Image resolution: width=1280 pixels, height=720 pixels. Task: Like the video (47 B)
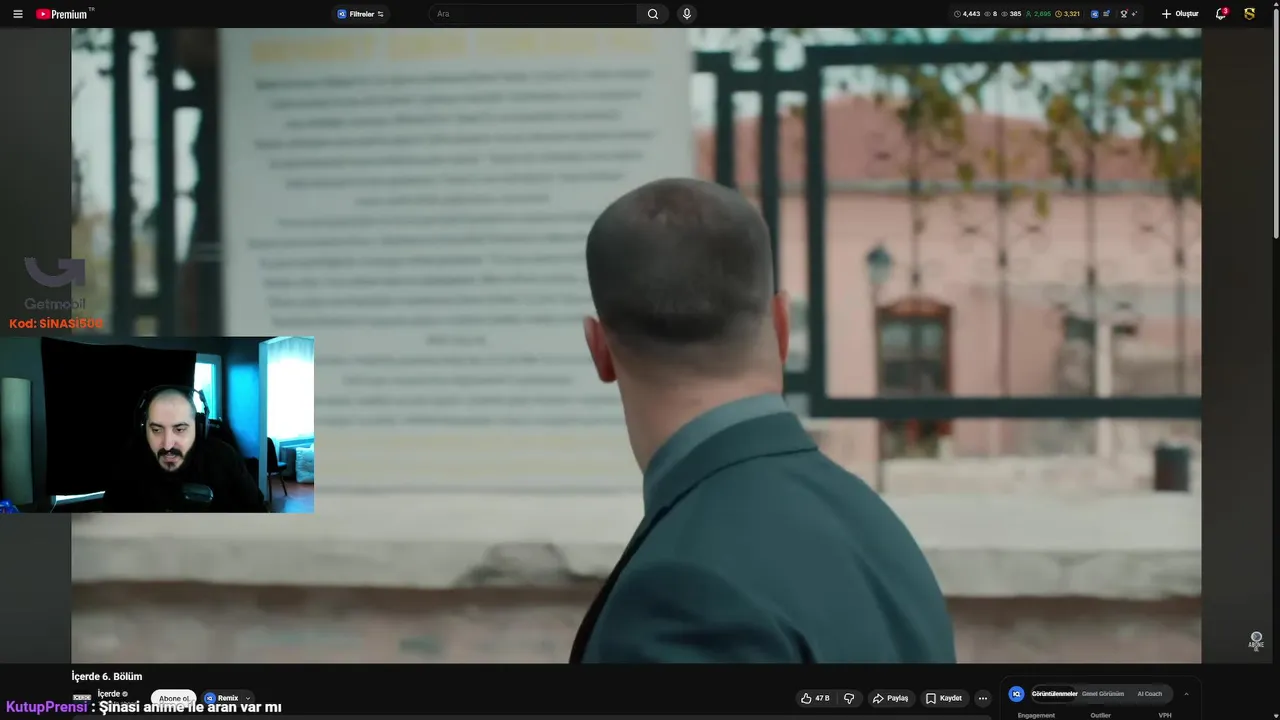(x=816, y=698)
